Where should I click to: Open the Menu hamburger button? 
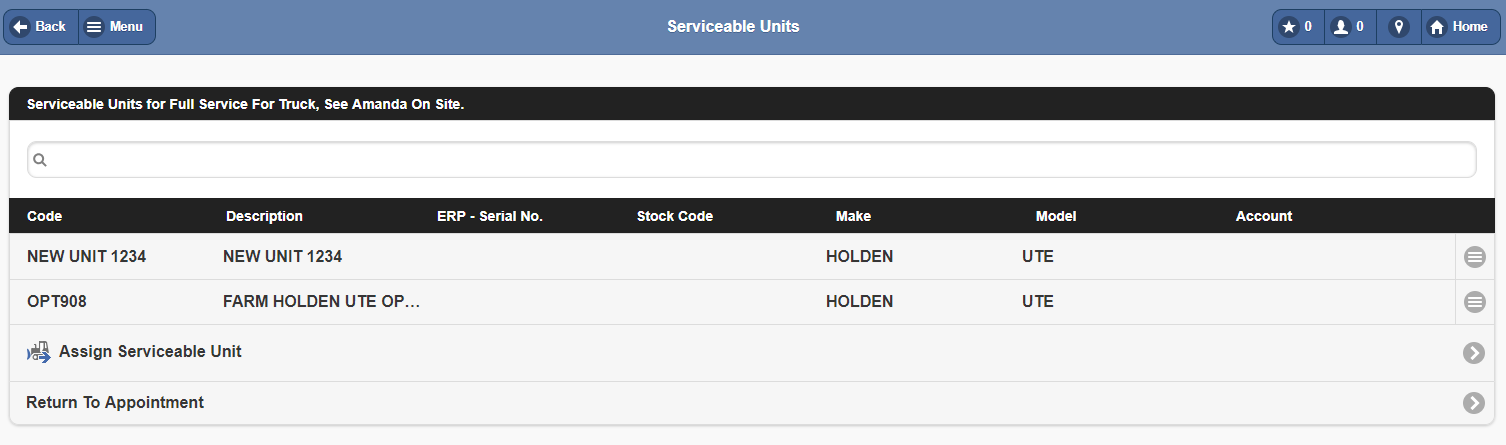point(116,27)
